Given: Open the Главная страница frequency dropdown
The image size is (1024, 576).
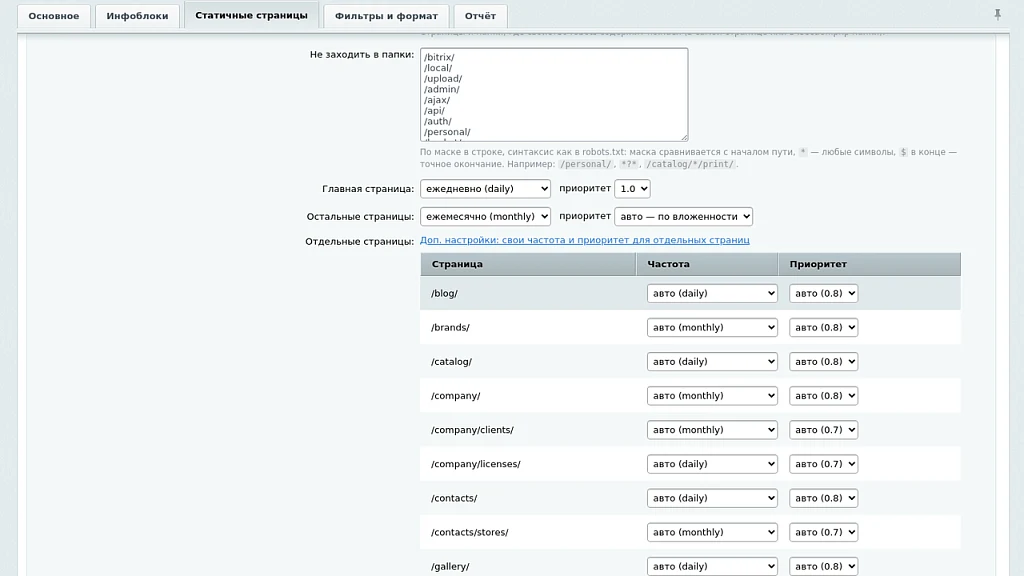Looking at the screenshot, I should [485, 189].
